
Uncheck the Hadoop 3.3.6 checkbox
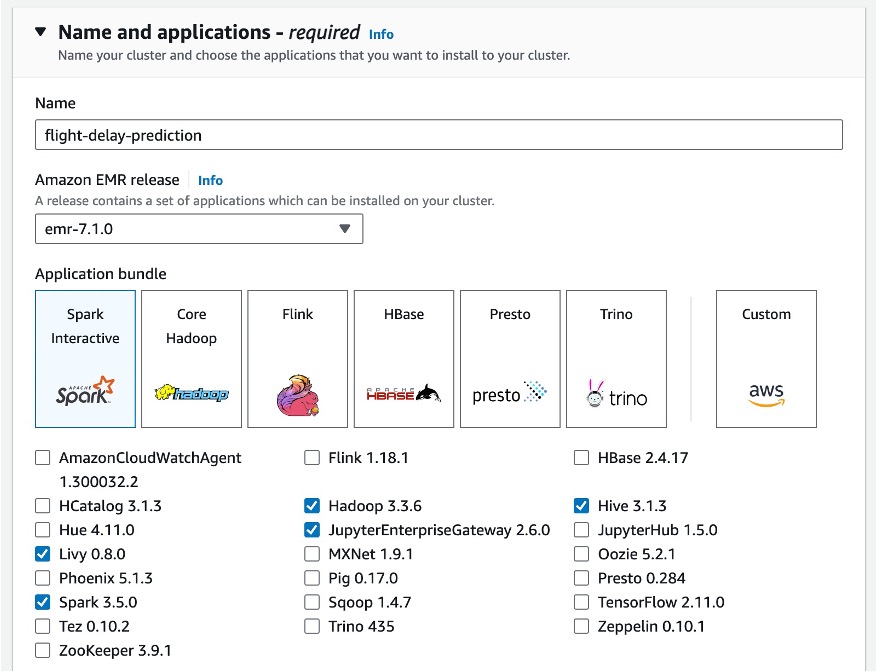312,506
